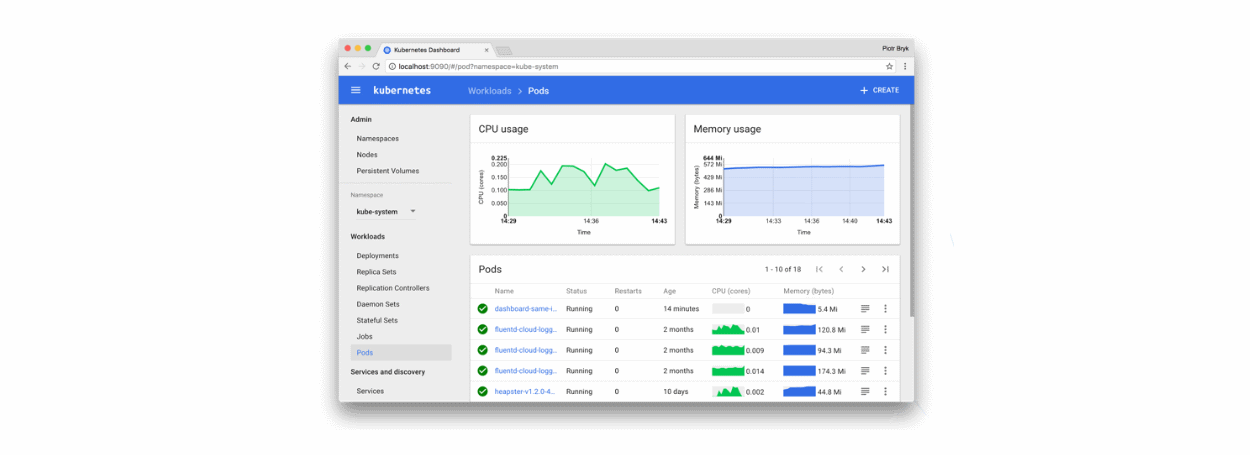Open fluentd-cloud-logg... pod with 0.01 CPU
Screen dimensions: 1250x455
coord(525,329)
